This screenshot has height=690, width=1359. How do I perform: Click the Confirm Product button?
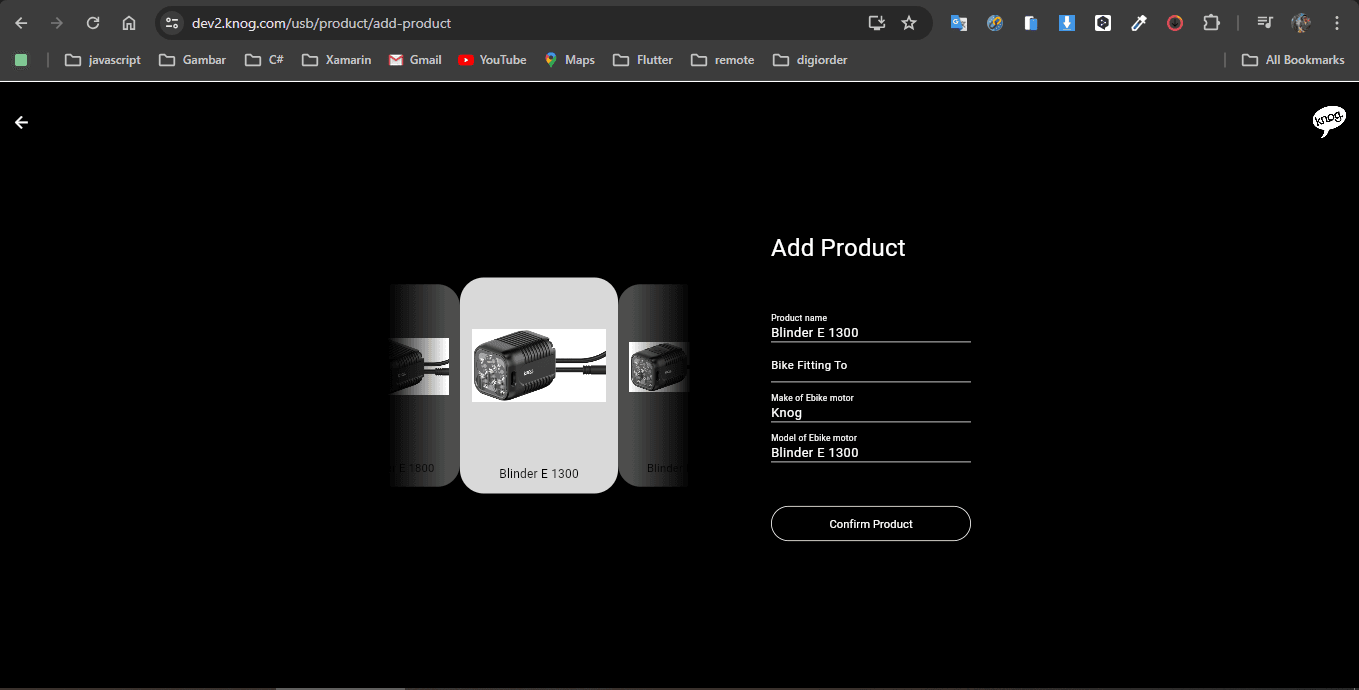[x=871, y=524]
